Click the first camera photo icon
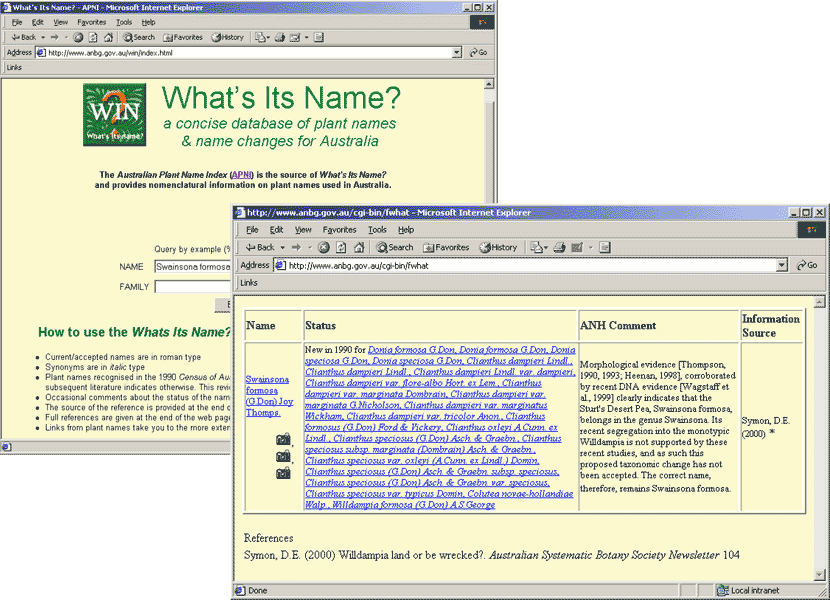830x600 pixels. (283, 438)
